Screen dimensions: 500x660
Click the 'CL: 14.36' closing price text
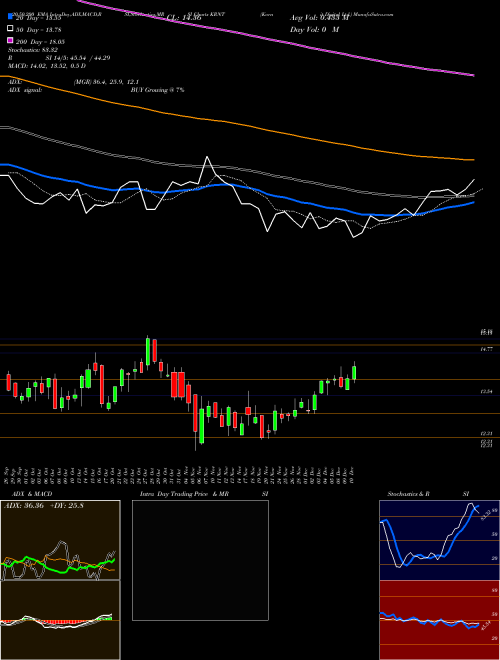pos(184,18)
